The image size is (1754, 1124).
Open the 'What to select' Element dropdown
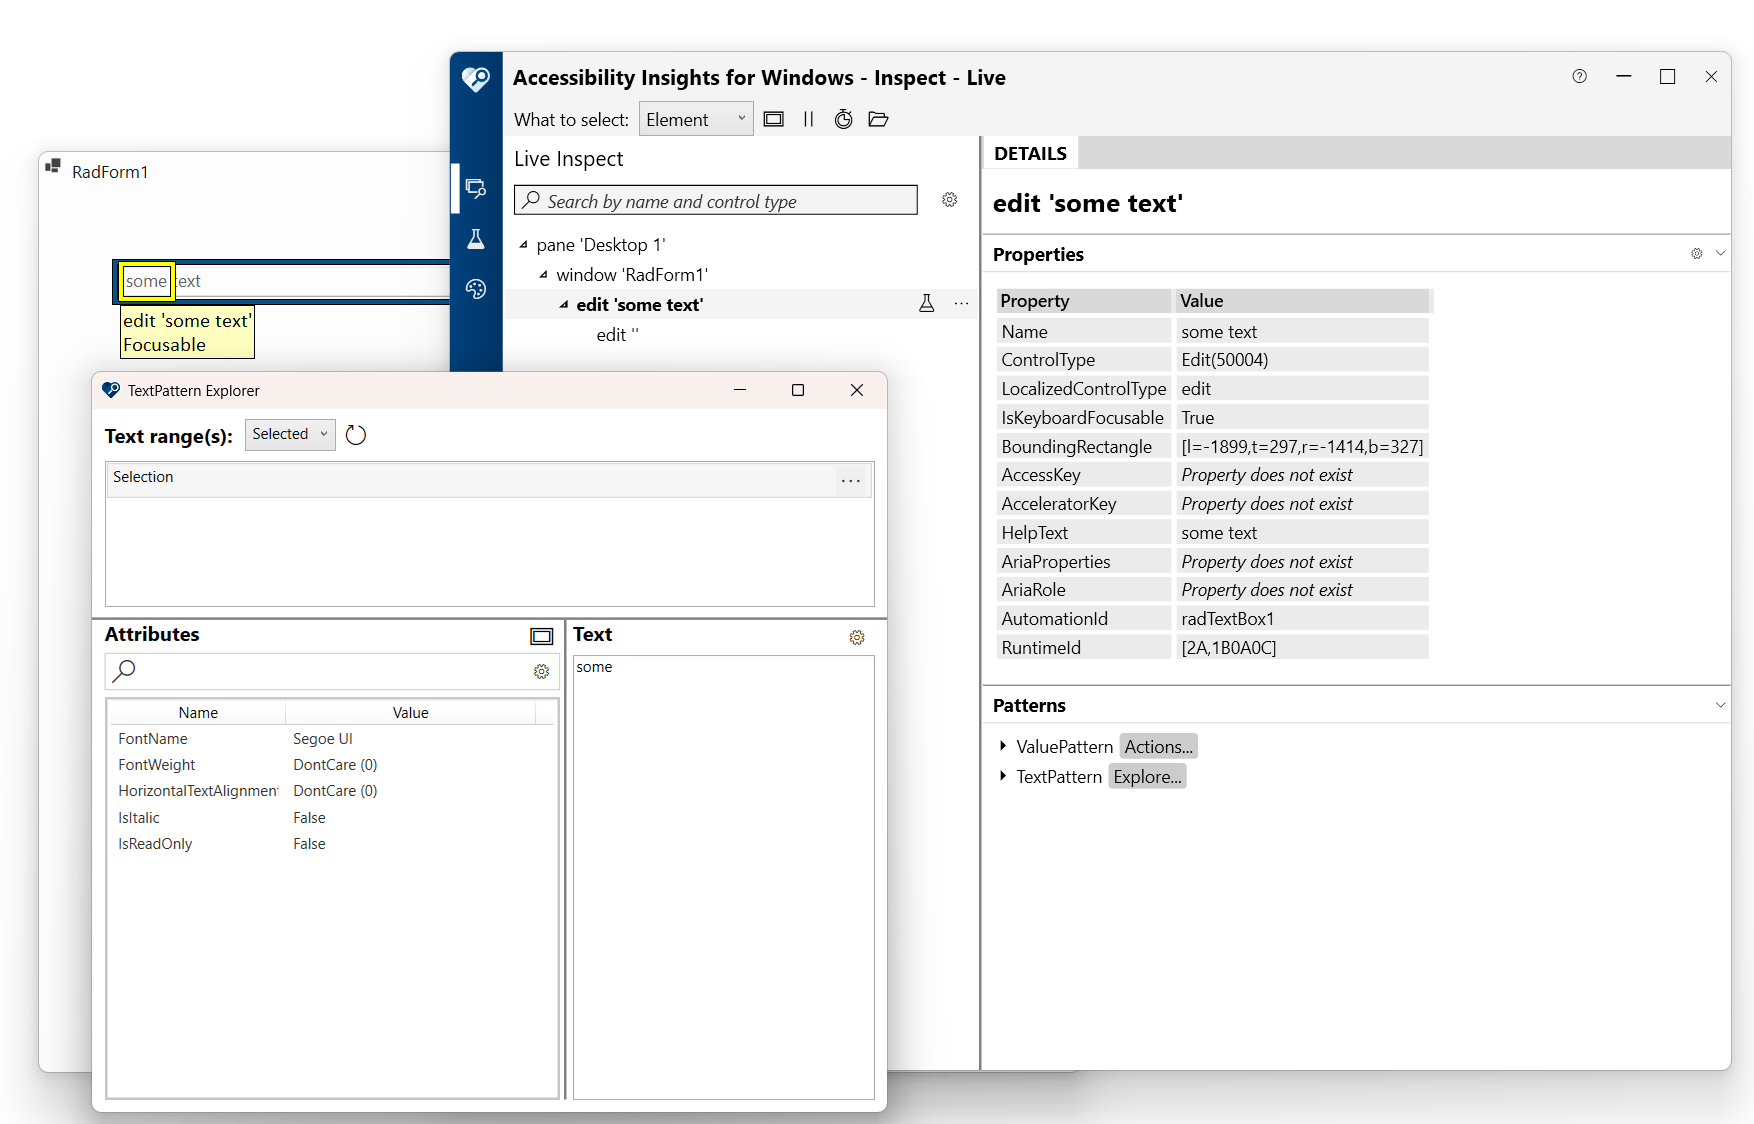tap(695, 118)
